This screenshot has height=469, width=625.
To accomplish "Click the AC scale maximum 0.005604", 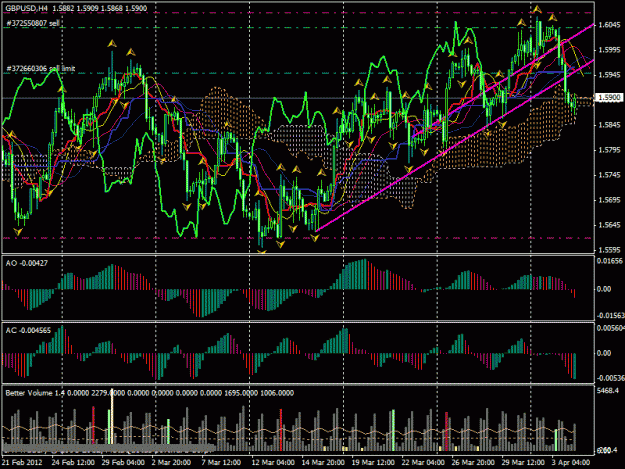I will point(610,328).
